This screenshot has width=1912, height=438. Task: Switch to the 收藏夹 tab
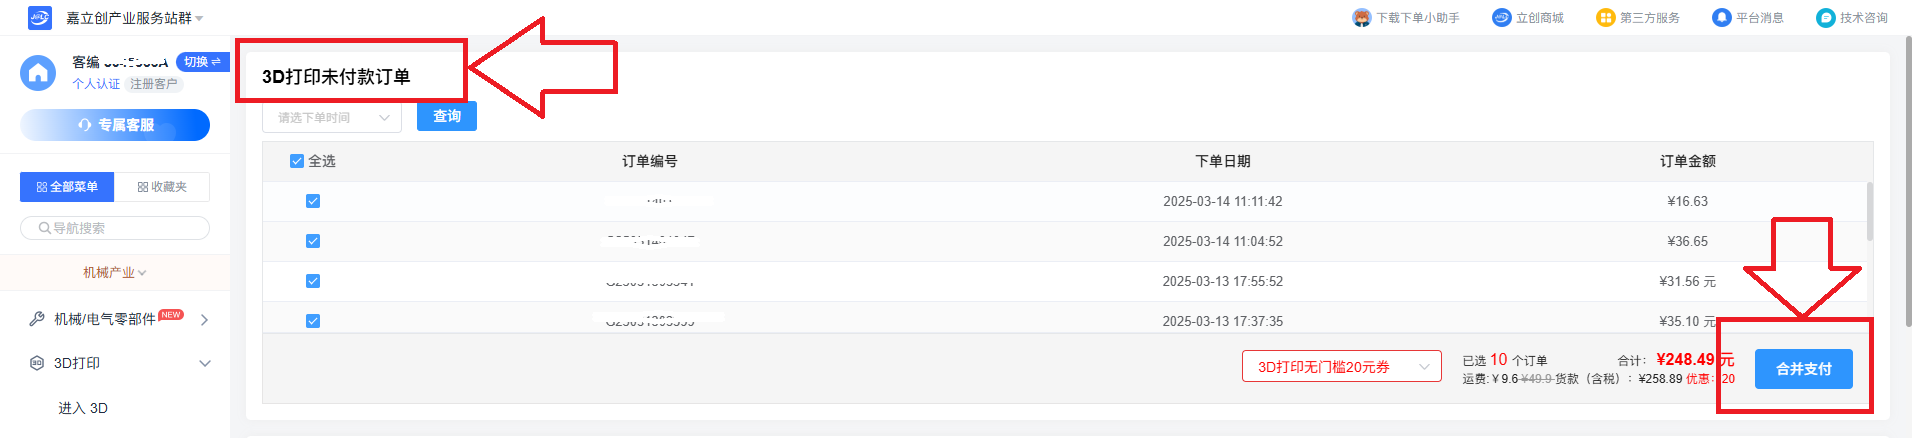tap(162, 187)
